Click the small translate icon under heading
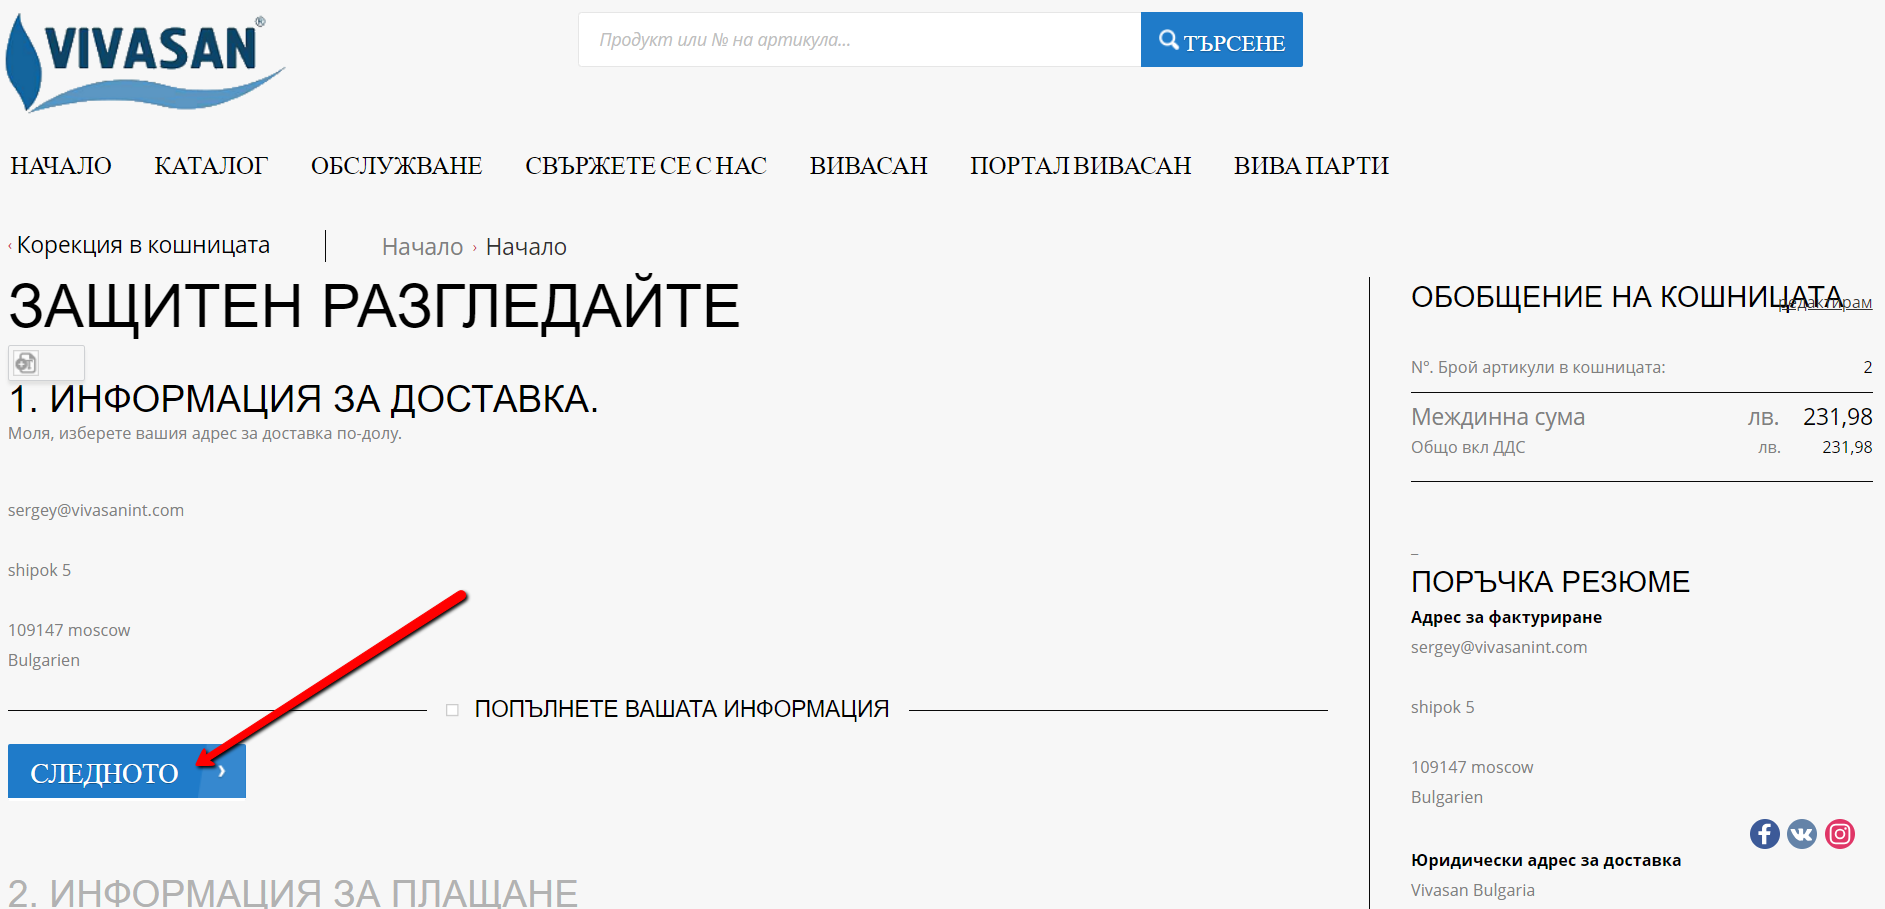Screen dimensions: 1885x909 pyautogui.click(x=27, y=363)
